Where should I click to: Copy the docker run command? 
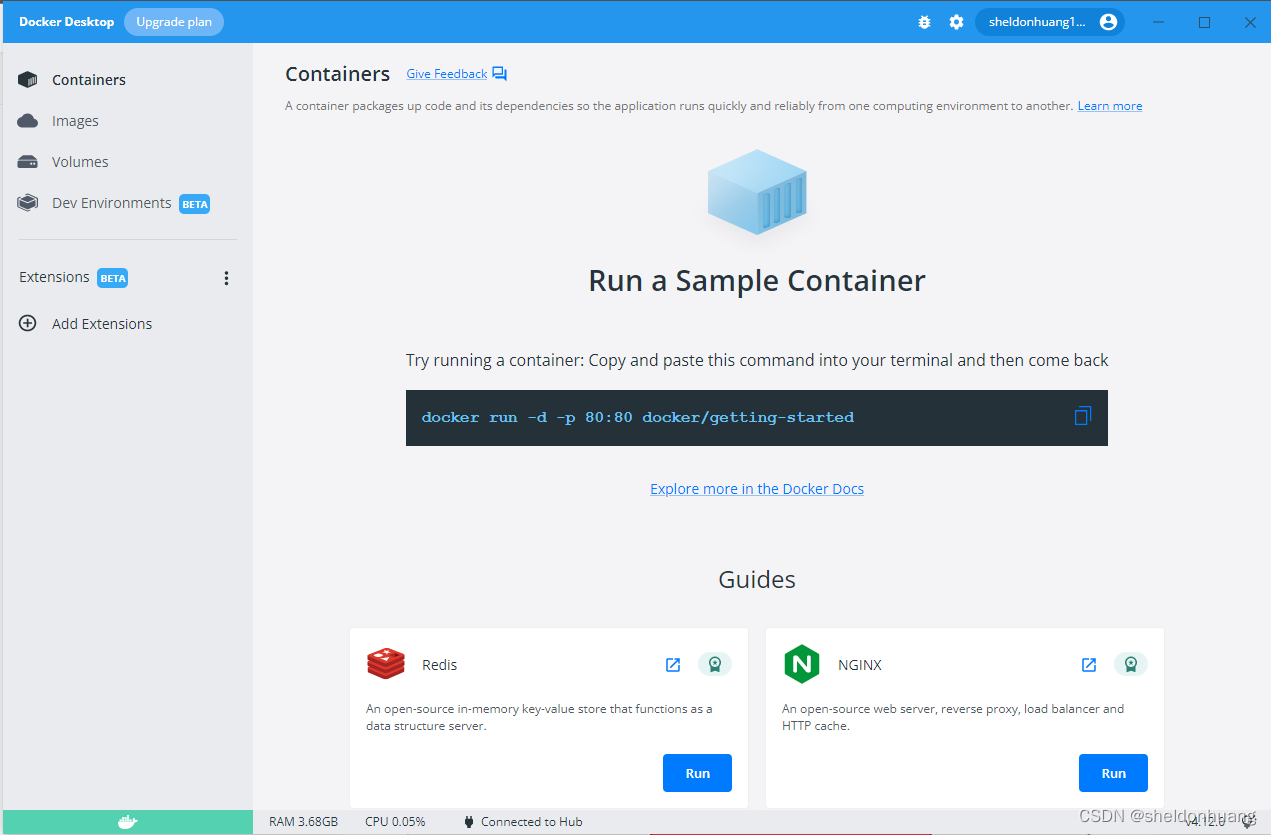pos(1083,416)
